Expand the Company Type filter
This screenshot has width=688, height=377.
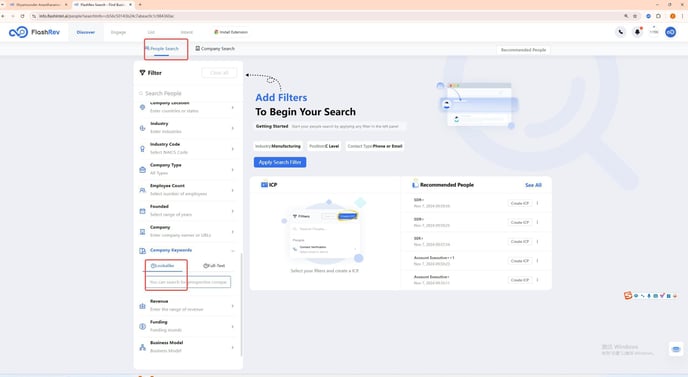click(233, 169)
